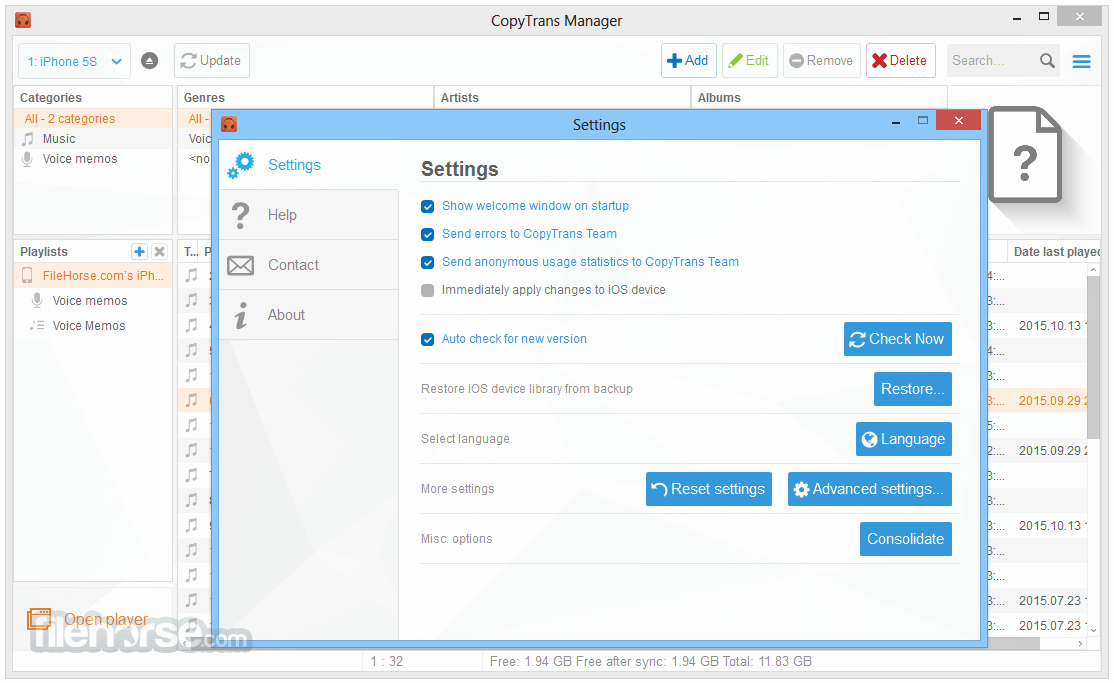
Task: Click the Remove button
Action: (822, 61)
